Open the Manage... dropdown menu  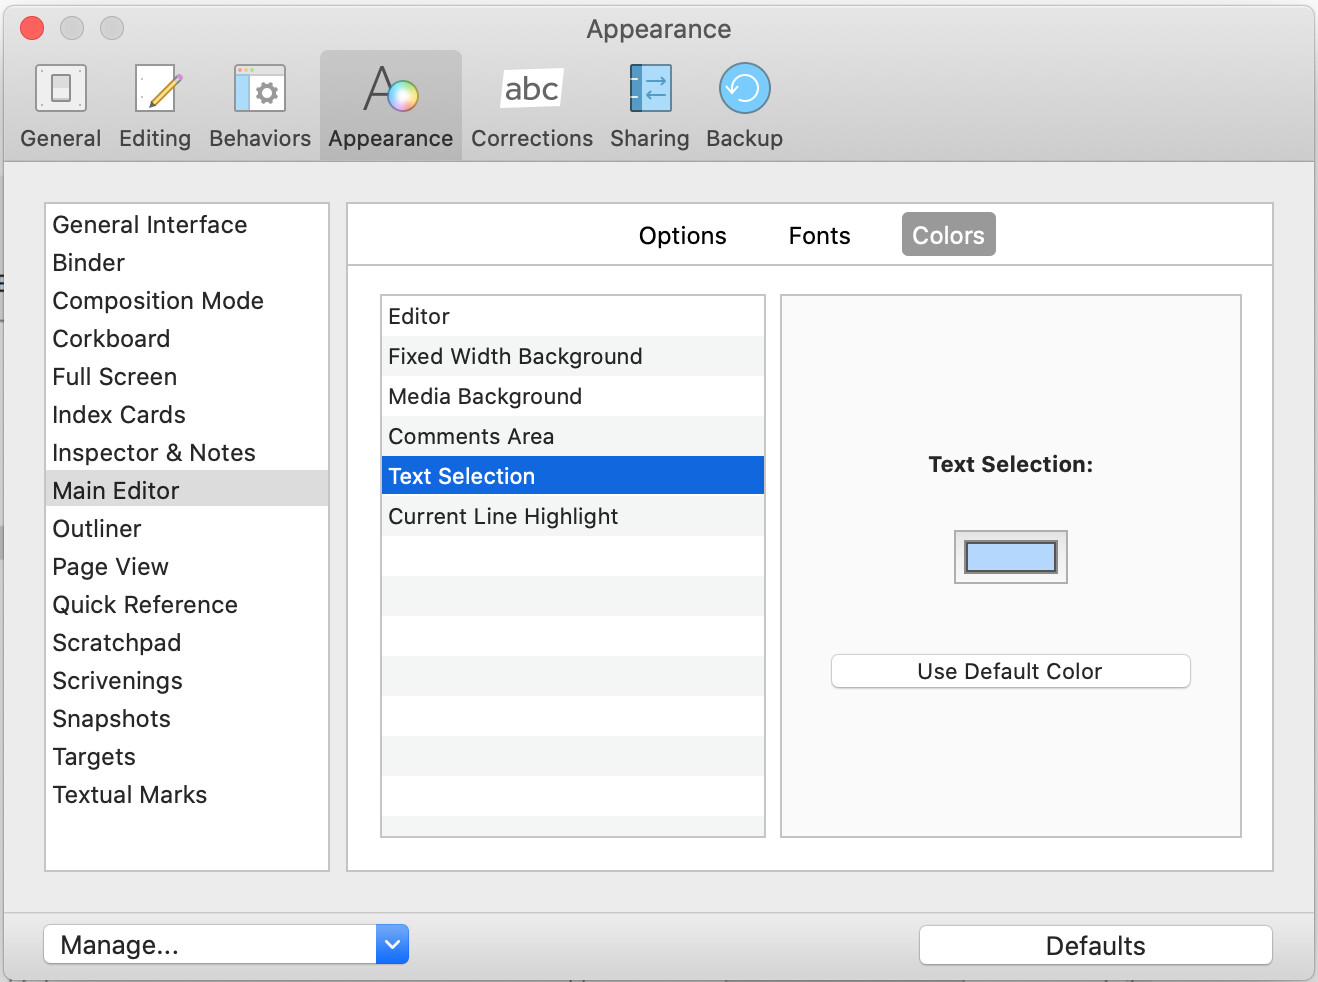click(226, 944)
